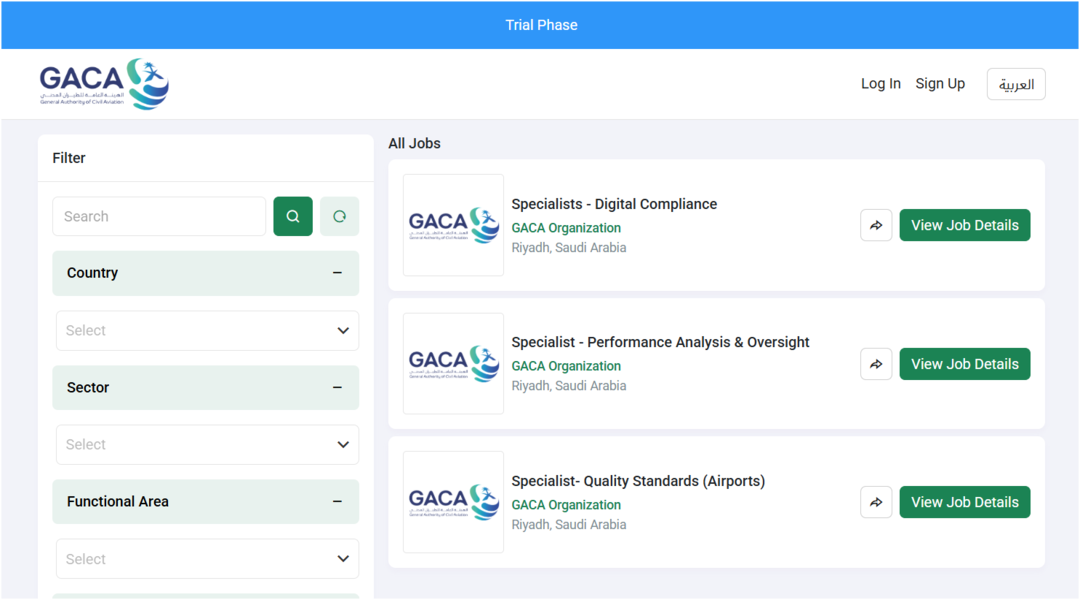This screenshot has height=600, width=1080.
Task: View Job Details for Quality Standards (Airports)
Action: (x=965, y=502)
